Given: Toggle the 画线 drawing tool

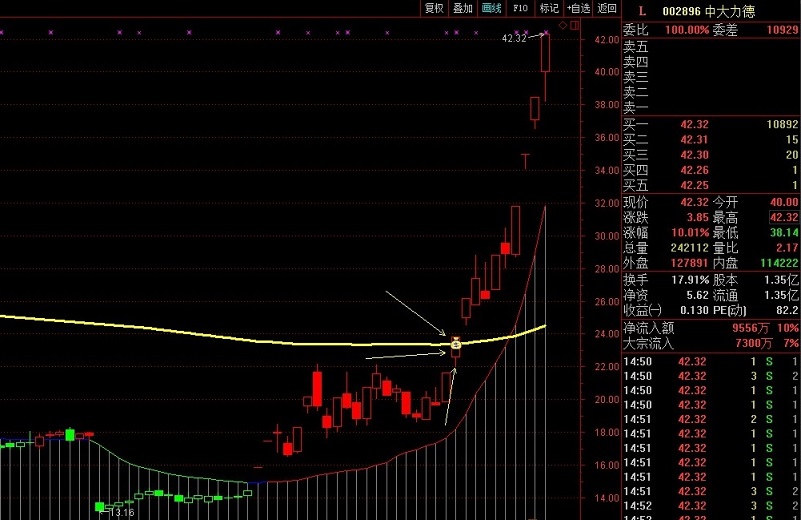Looking at the screenshot, I should [491, 8].
